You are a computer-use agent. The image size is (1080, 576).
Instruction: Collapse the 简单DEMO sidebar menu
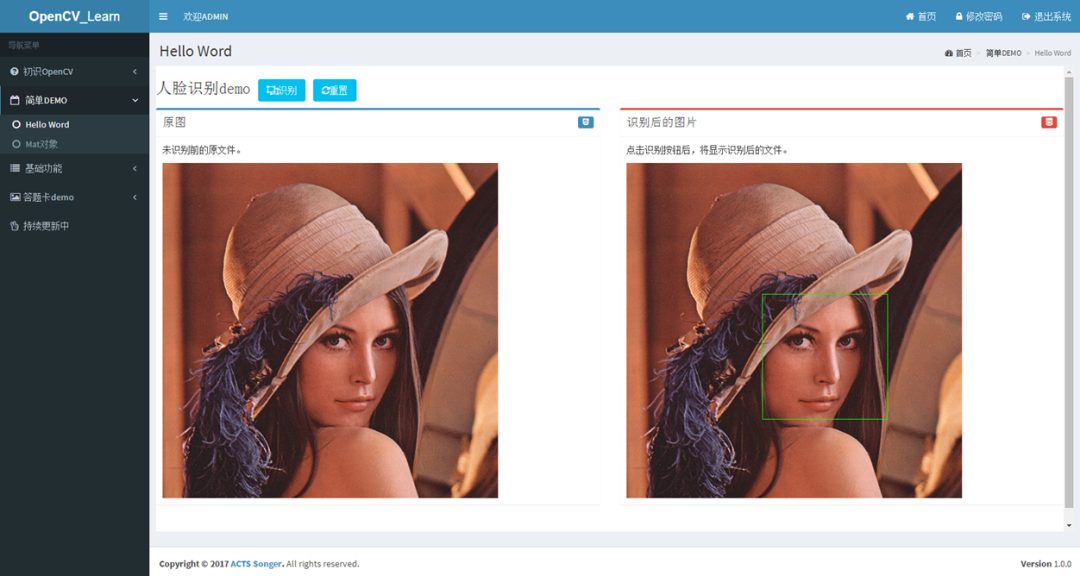pos(74,101)
